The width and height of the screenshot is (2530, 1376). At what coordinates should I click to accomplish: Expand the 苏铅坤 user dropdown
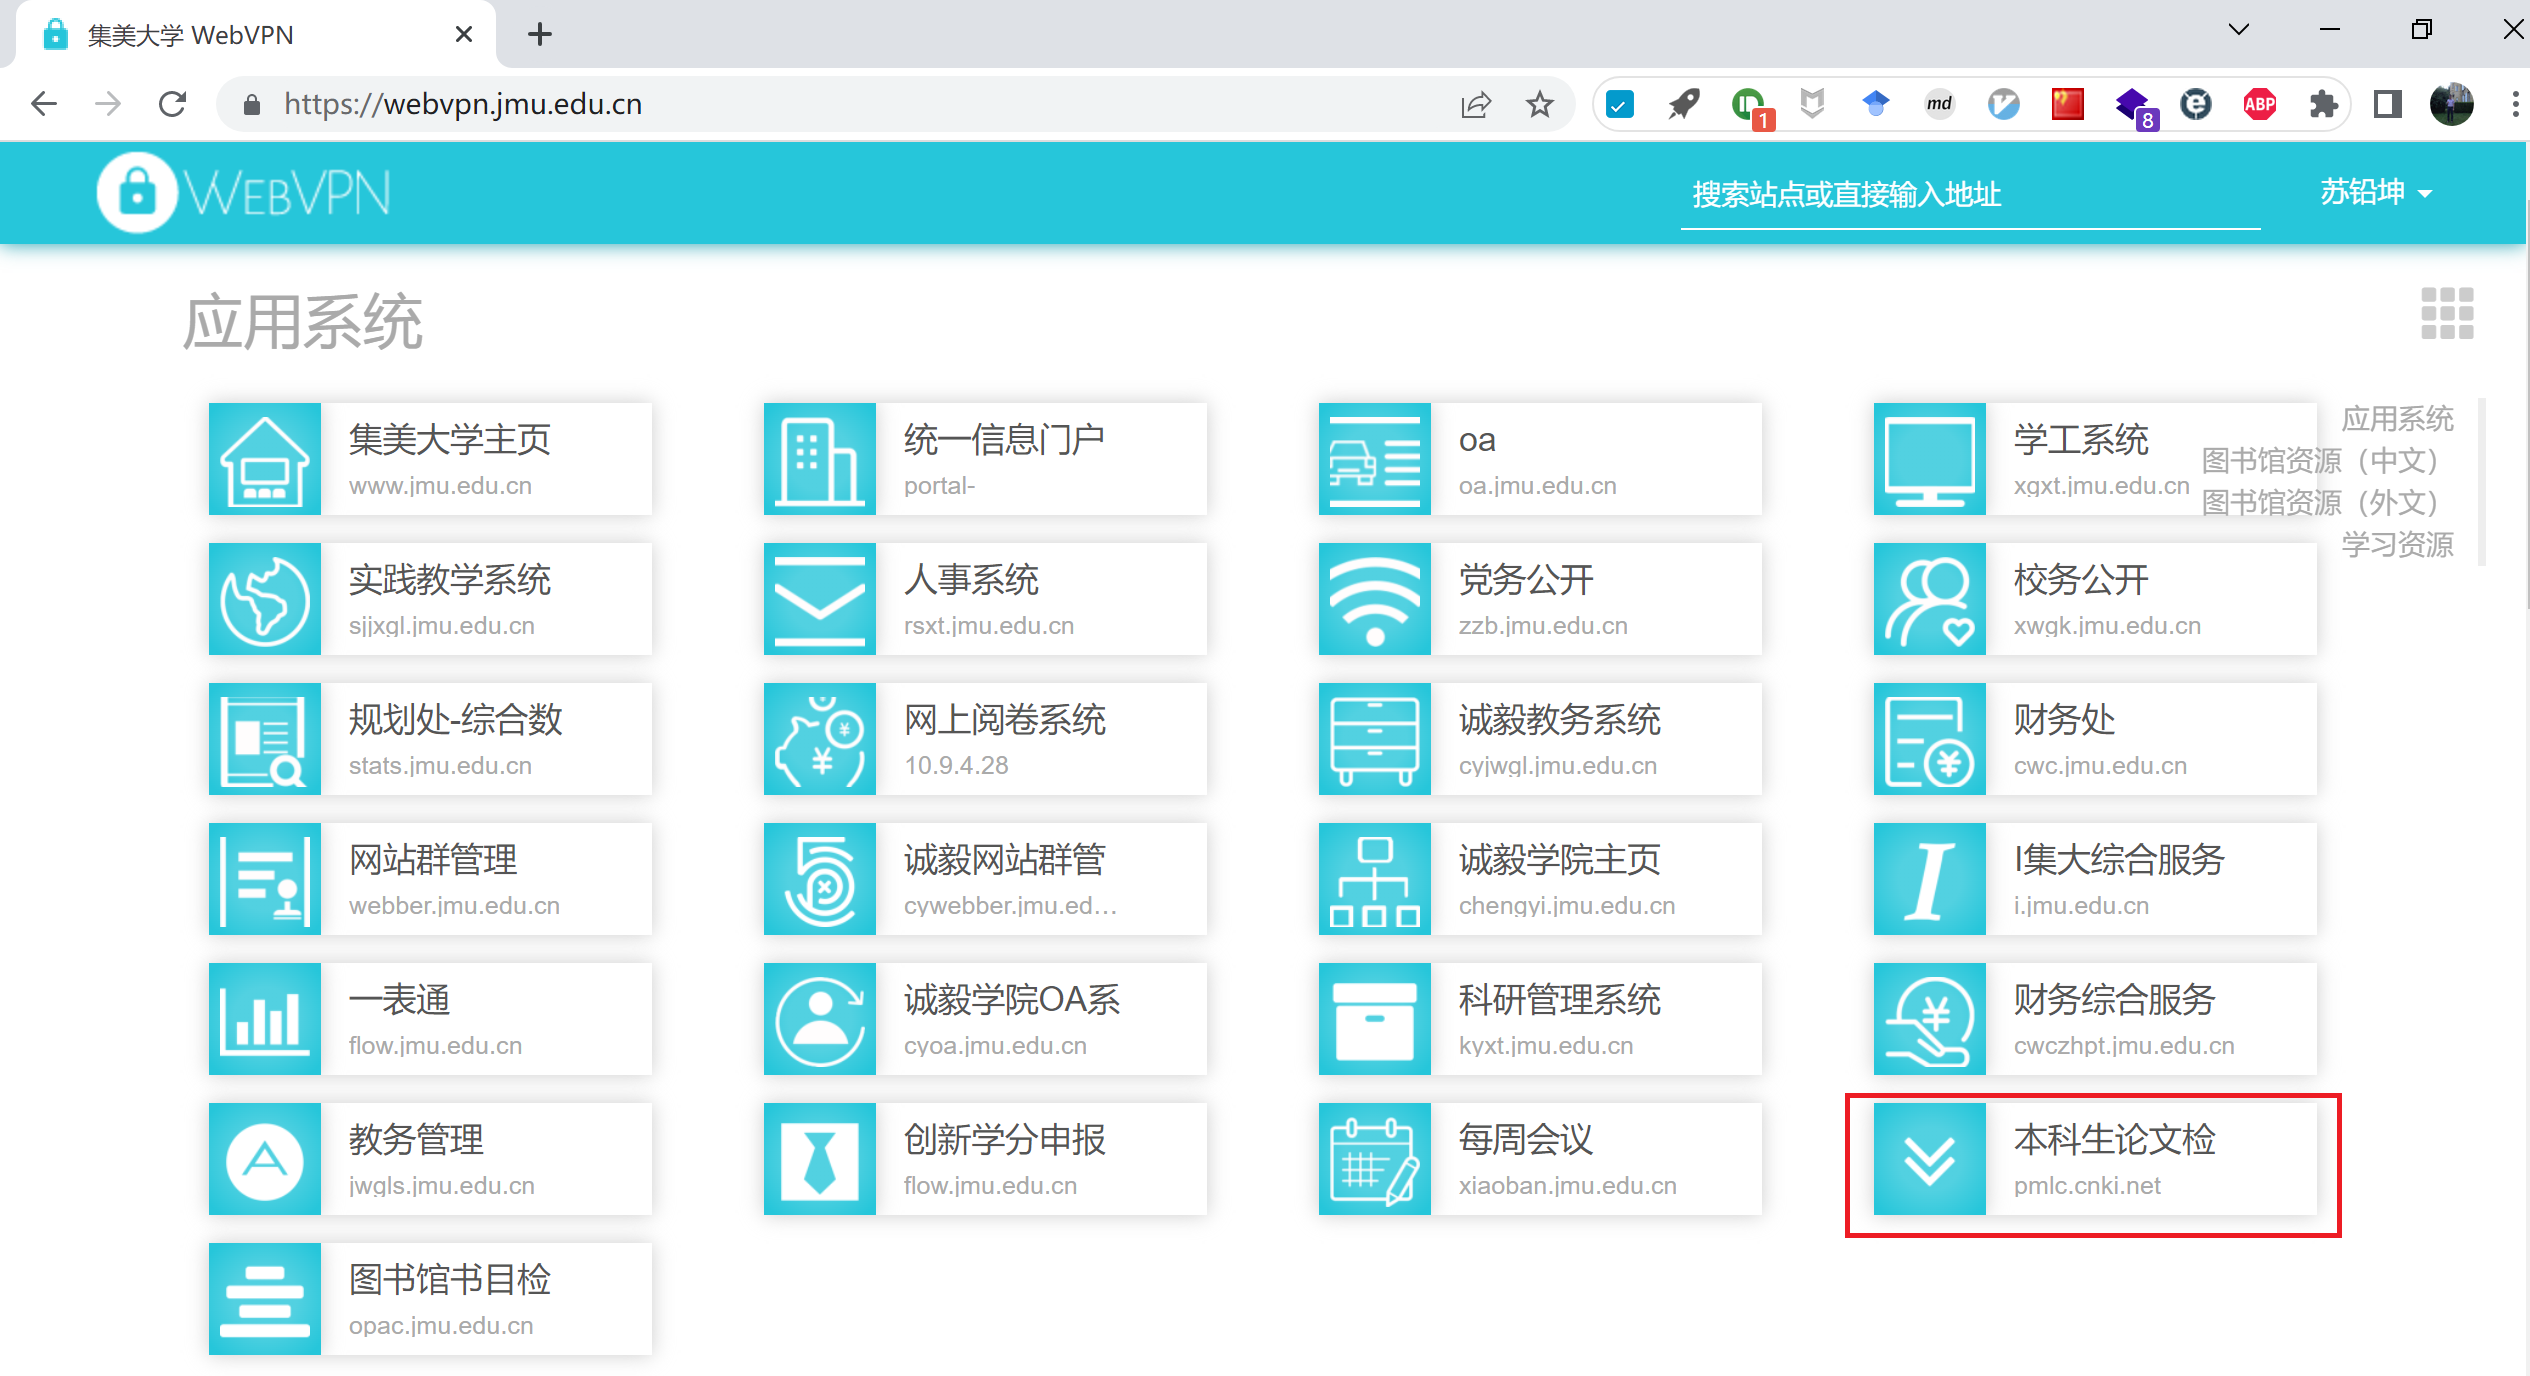2376,192
